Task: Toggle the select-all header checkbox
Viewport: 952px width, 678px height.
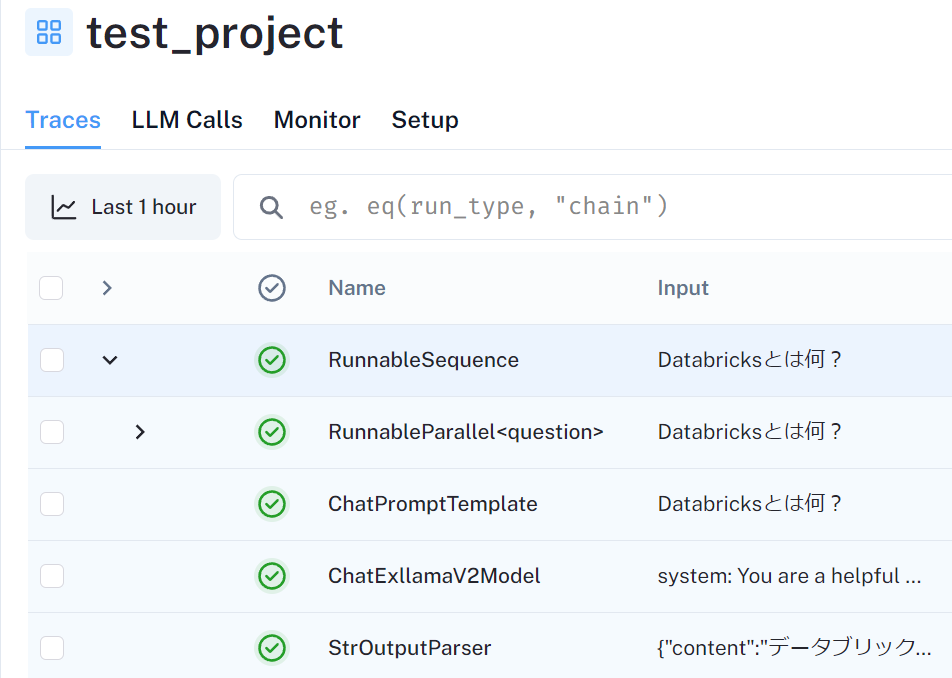Action: pos(51,288)
